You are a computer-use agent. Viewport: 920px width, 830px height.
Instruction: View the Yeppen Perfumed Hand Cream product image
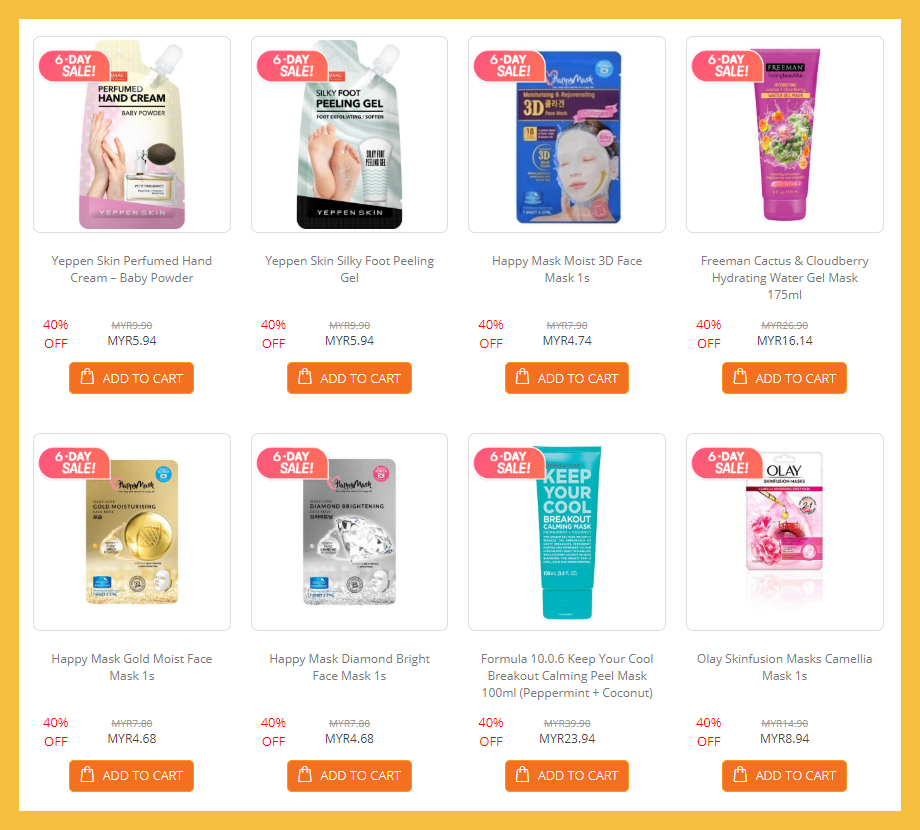[x=132, y=134]
